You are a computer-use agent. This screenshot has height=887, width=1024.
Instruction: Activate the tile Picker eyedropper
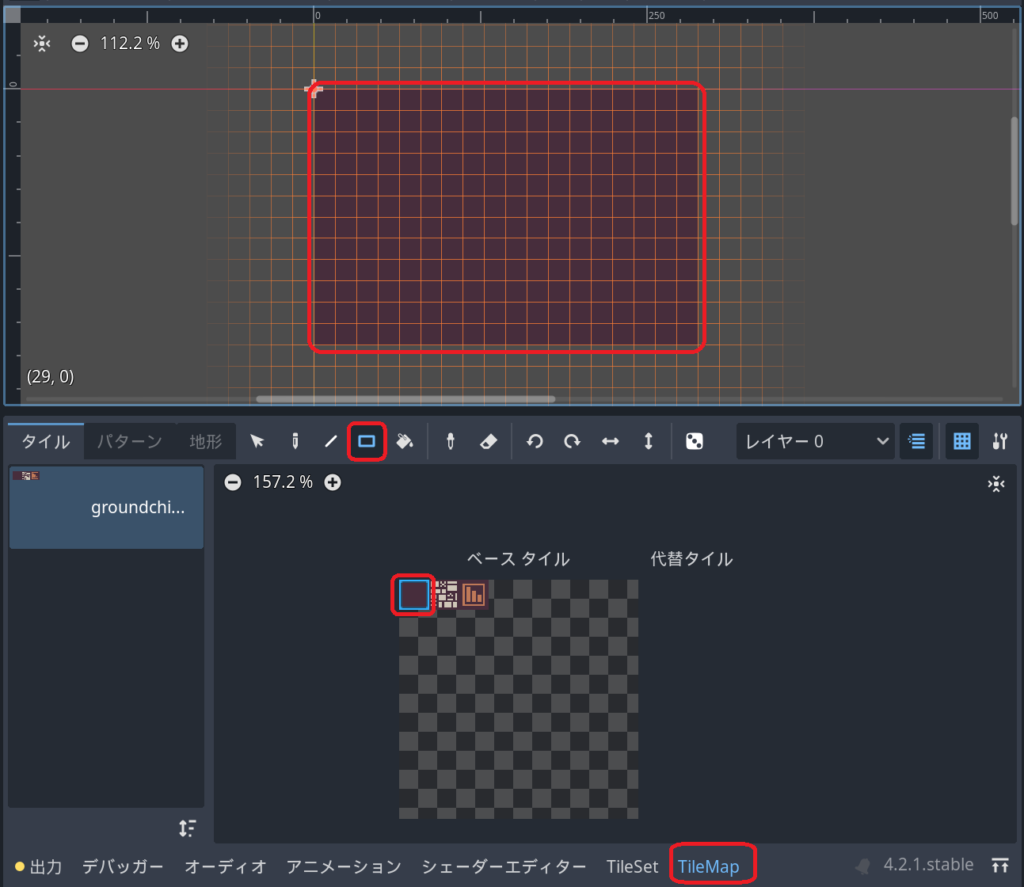451,441
